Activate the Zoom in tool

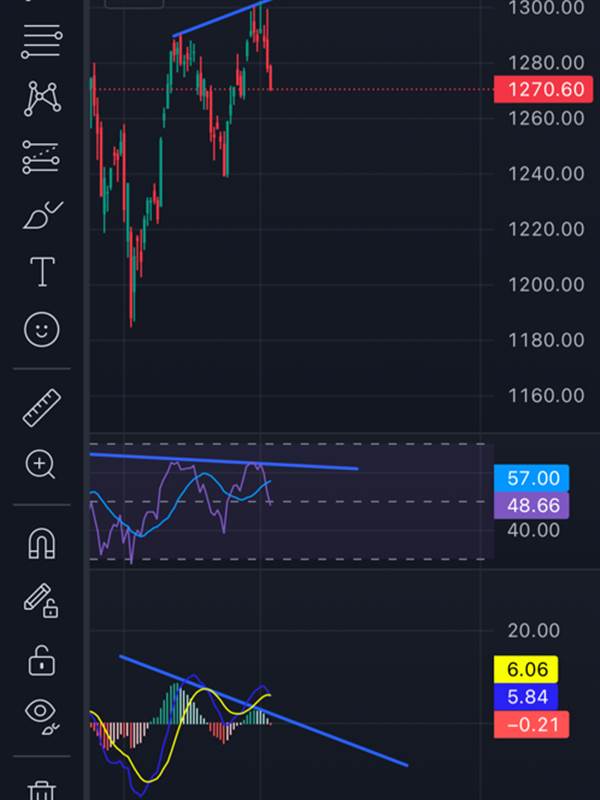40,464
